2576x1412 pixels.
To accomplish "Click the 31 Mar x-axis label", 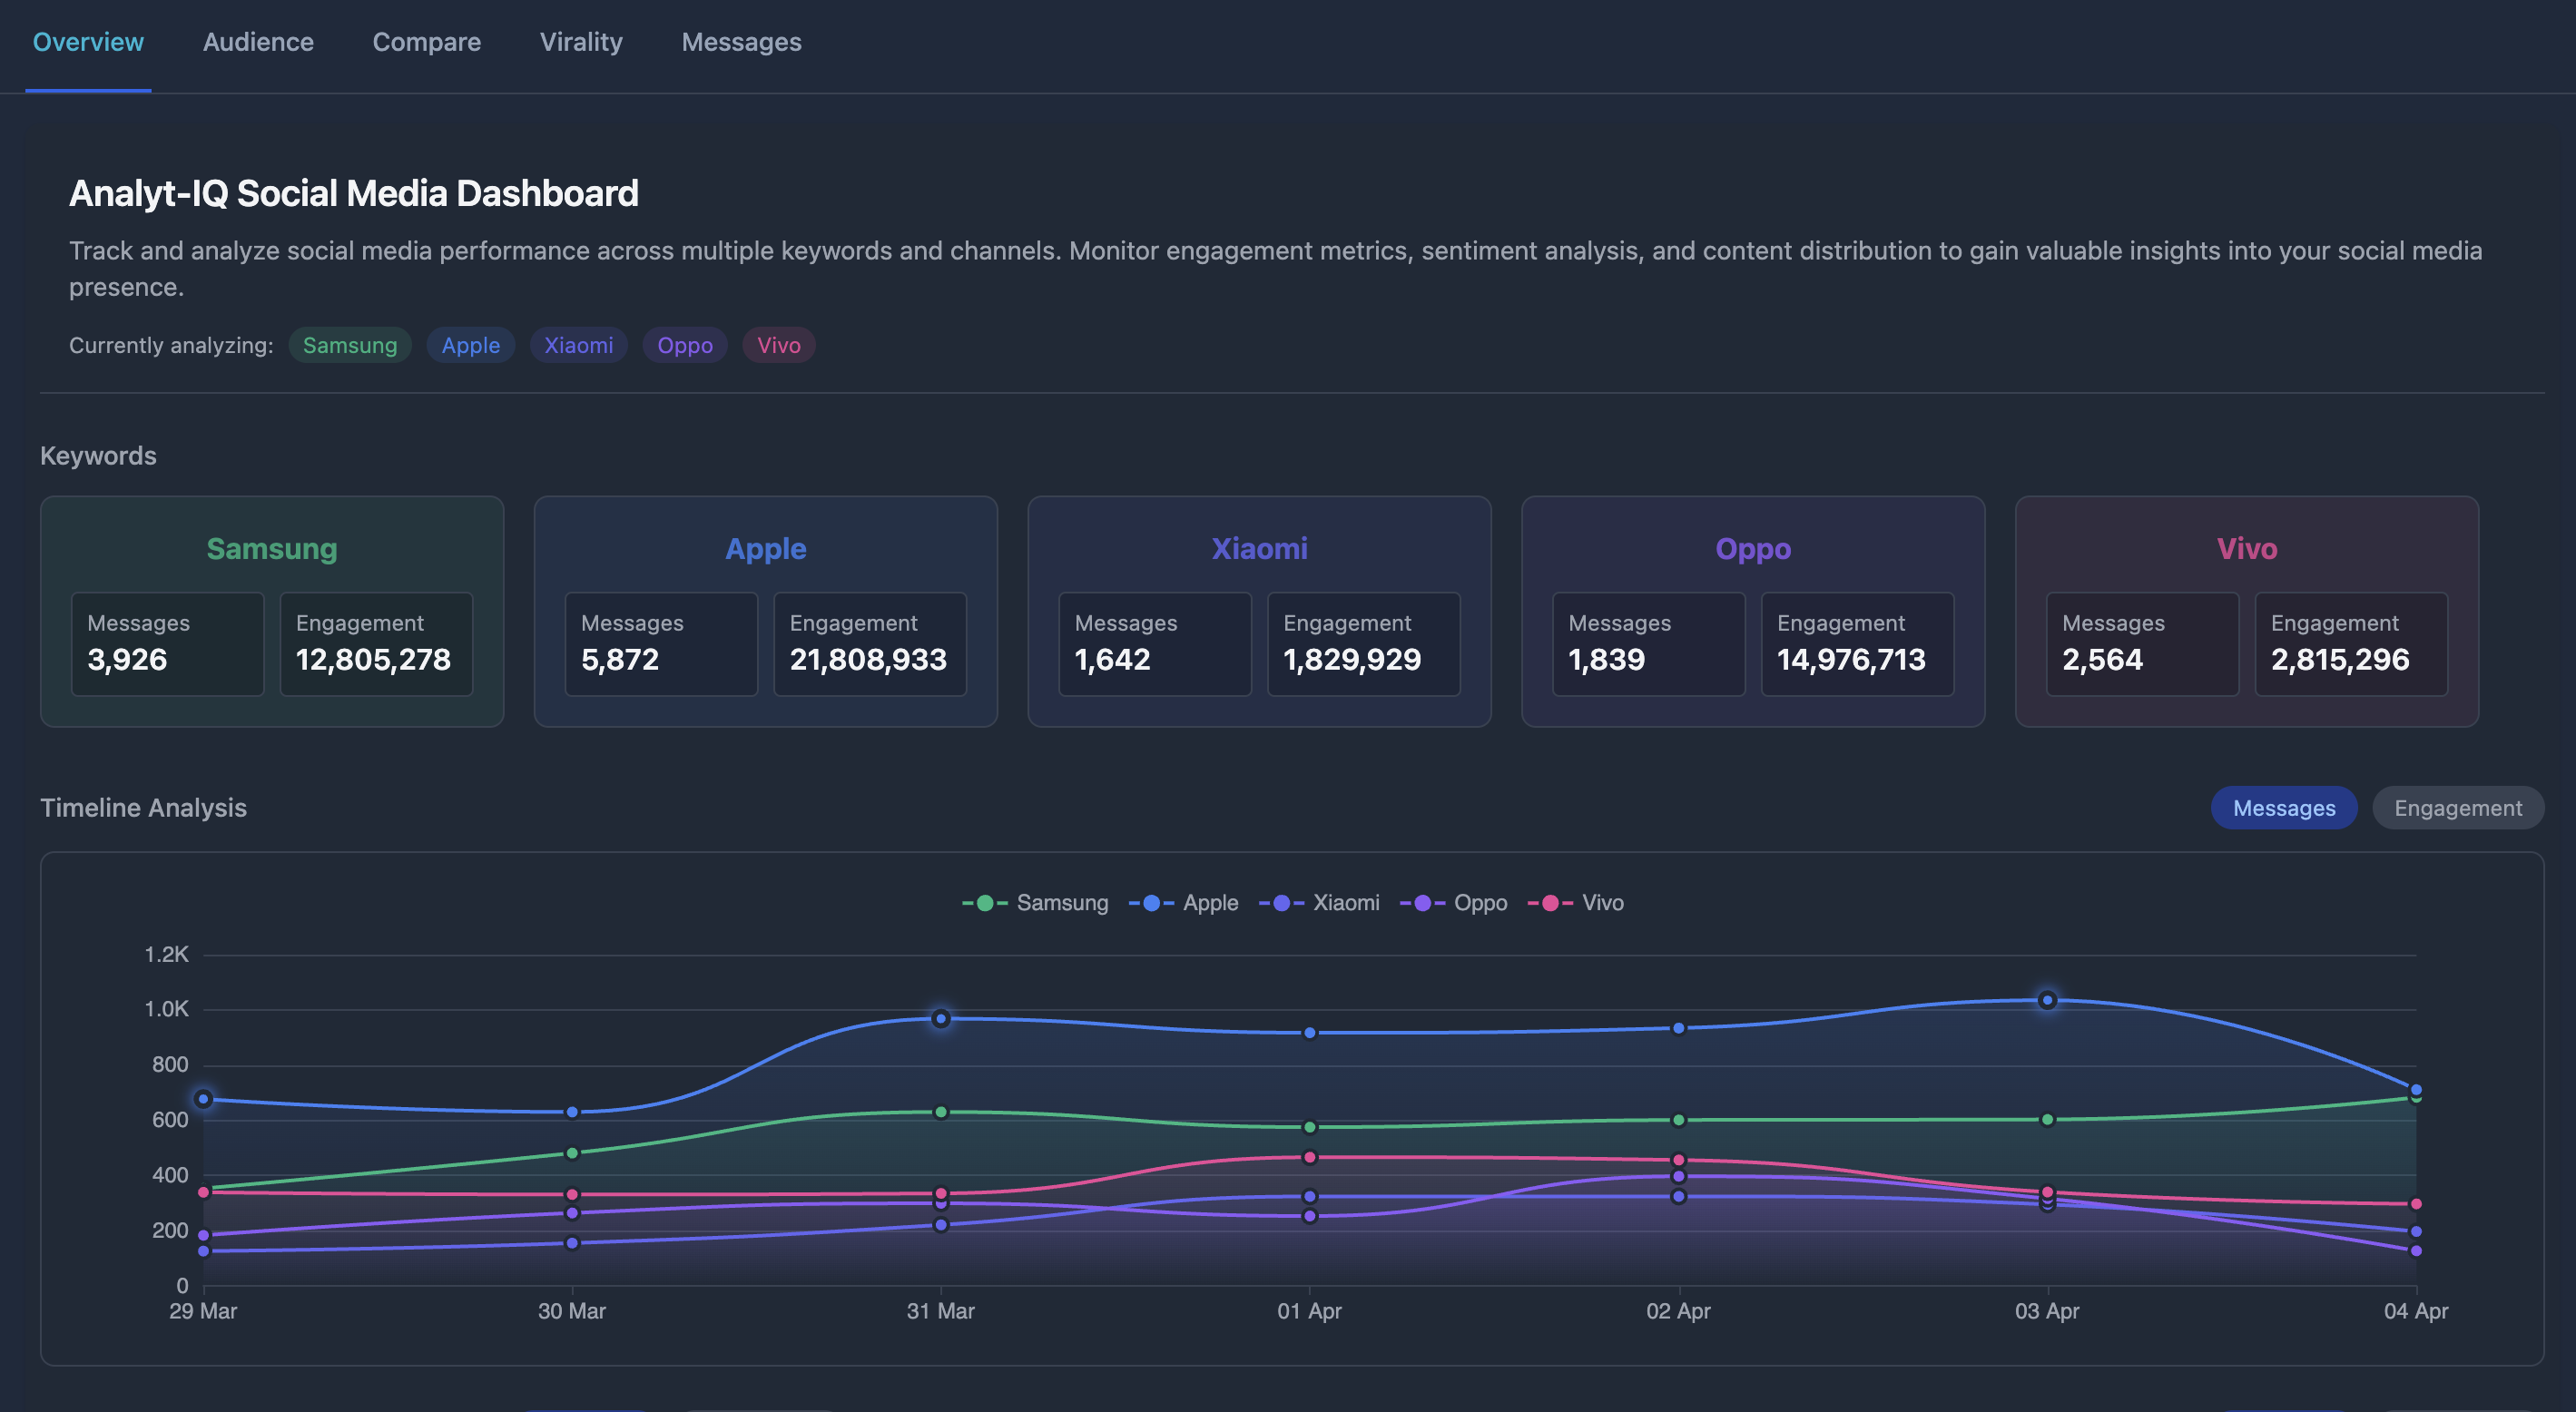I will [x=940, y=1311].
